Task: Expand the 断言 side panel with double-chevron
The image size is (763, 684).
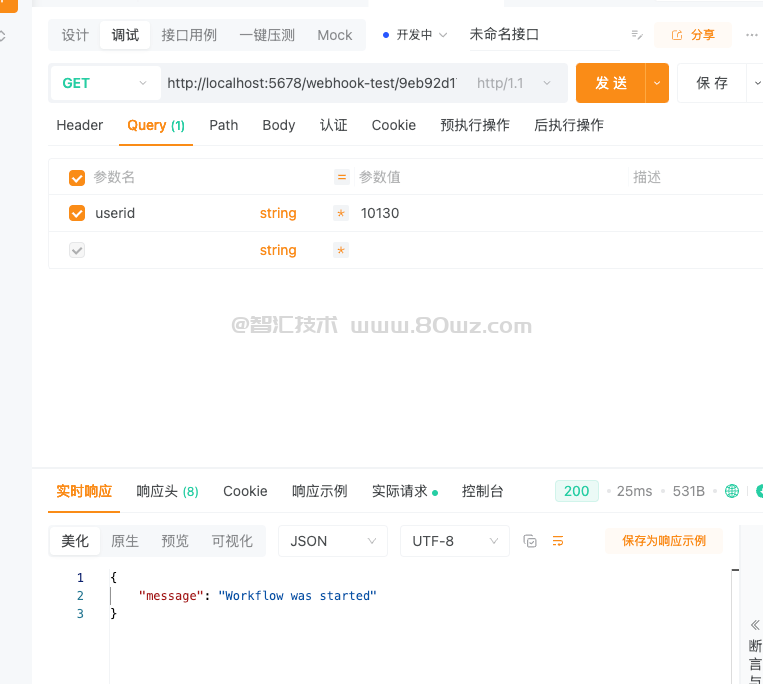Action: click(x=755, y=624)
